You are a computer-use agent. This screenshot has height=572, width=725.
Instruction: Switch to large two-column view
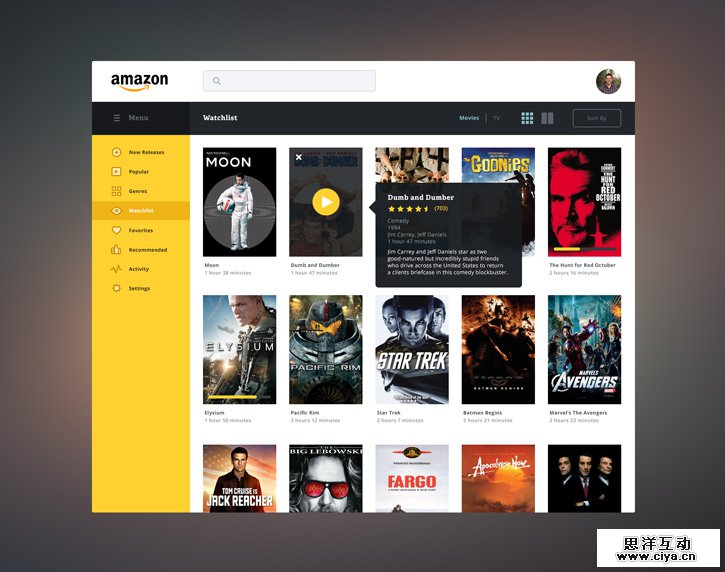click(547, 118)
